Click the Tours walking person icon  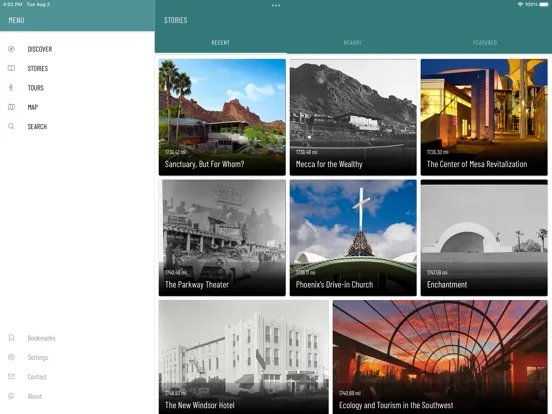[x=11, y=88]
